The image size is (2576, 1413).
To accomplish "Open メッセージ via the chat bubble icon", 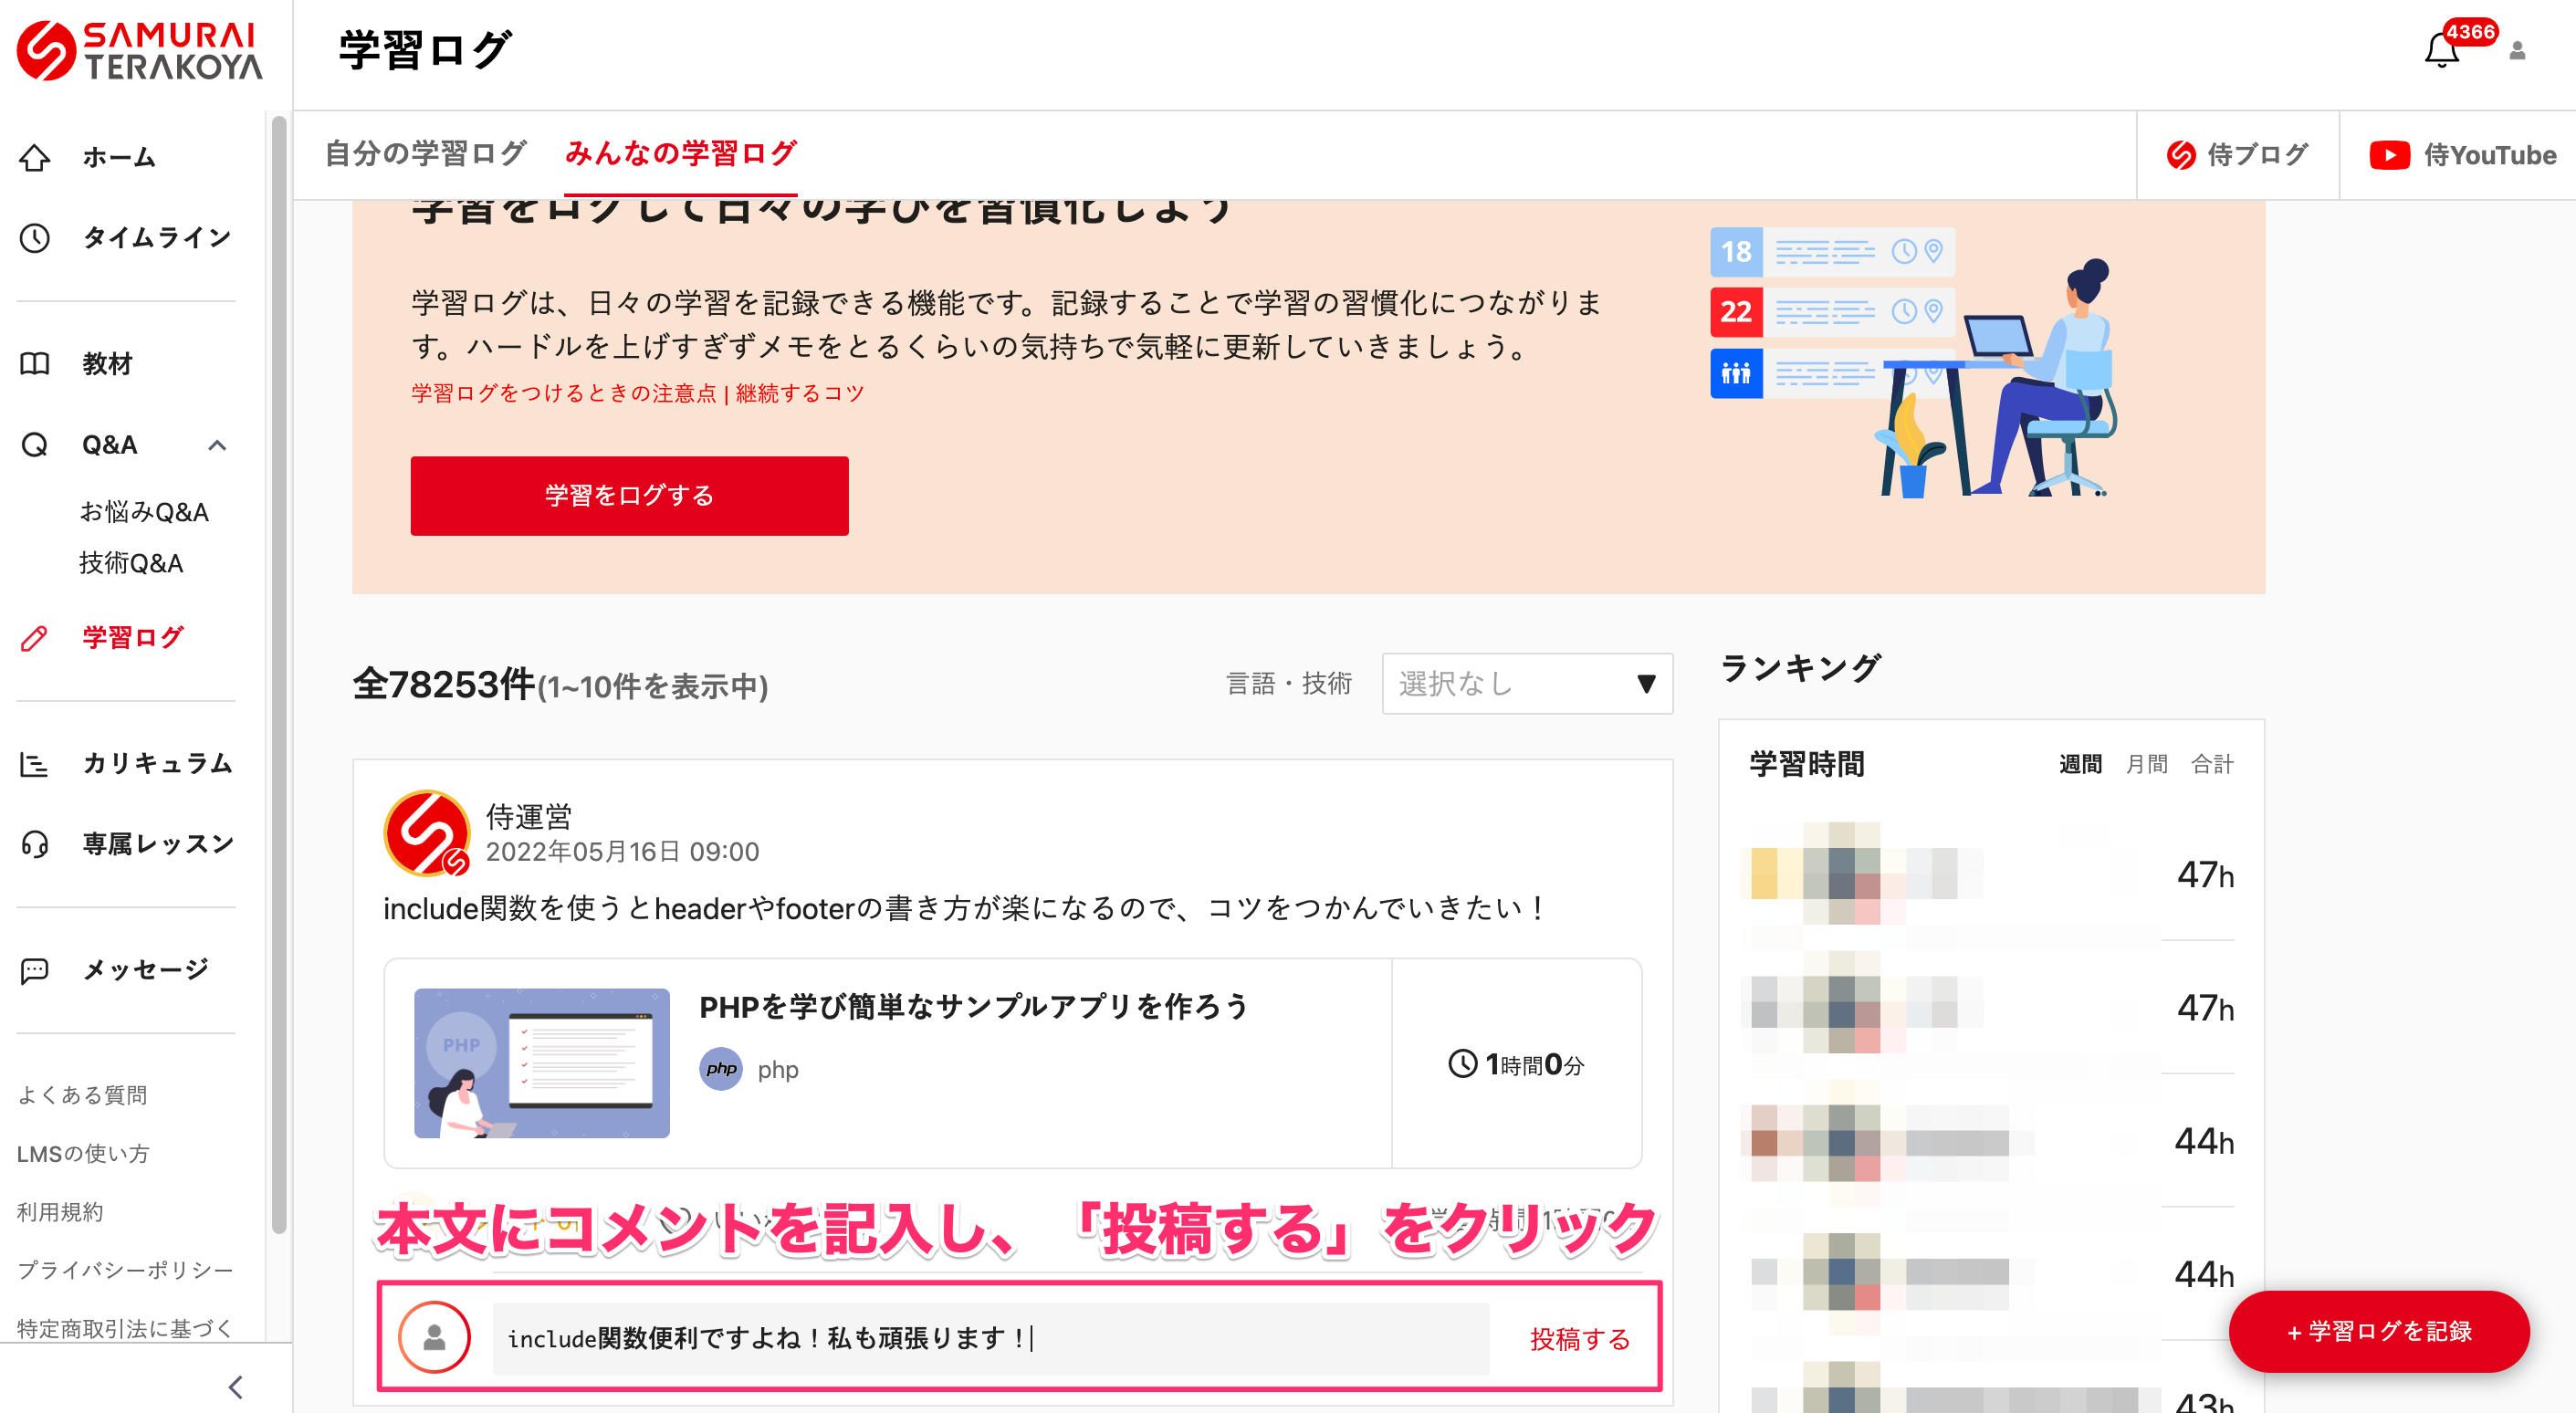I will coord(35,968).
